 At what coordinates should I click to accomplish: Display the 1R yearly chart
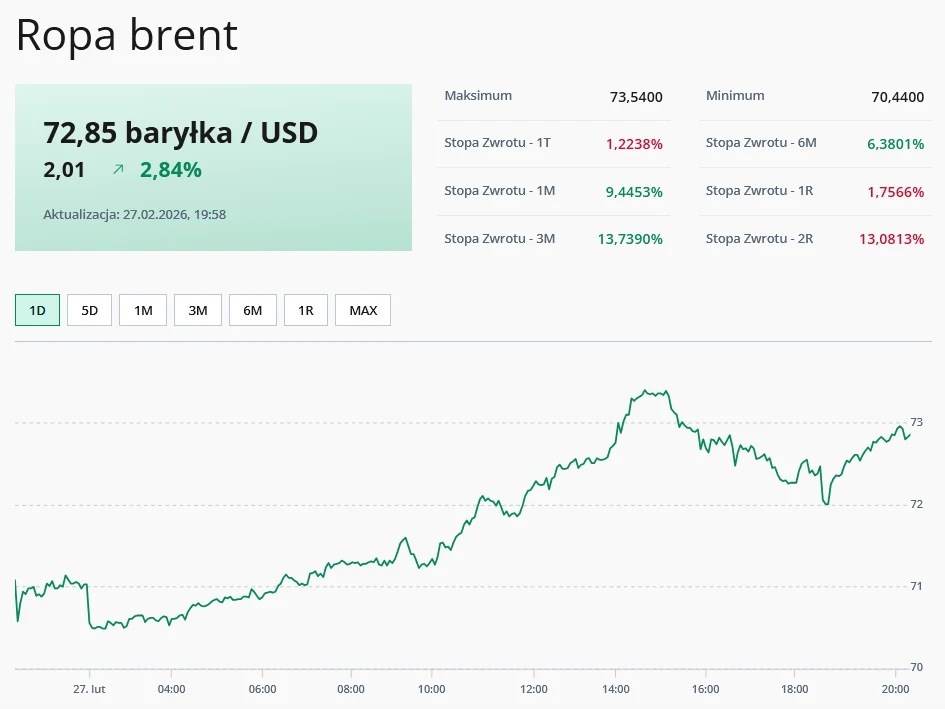[306, 310]
